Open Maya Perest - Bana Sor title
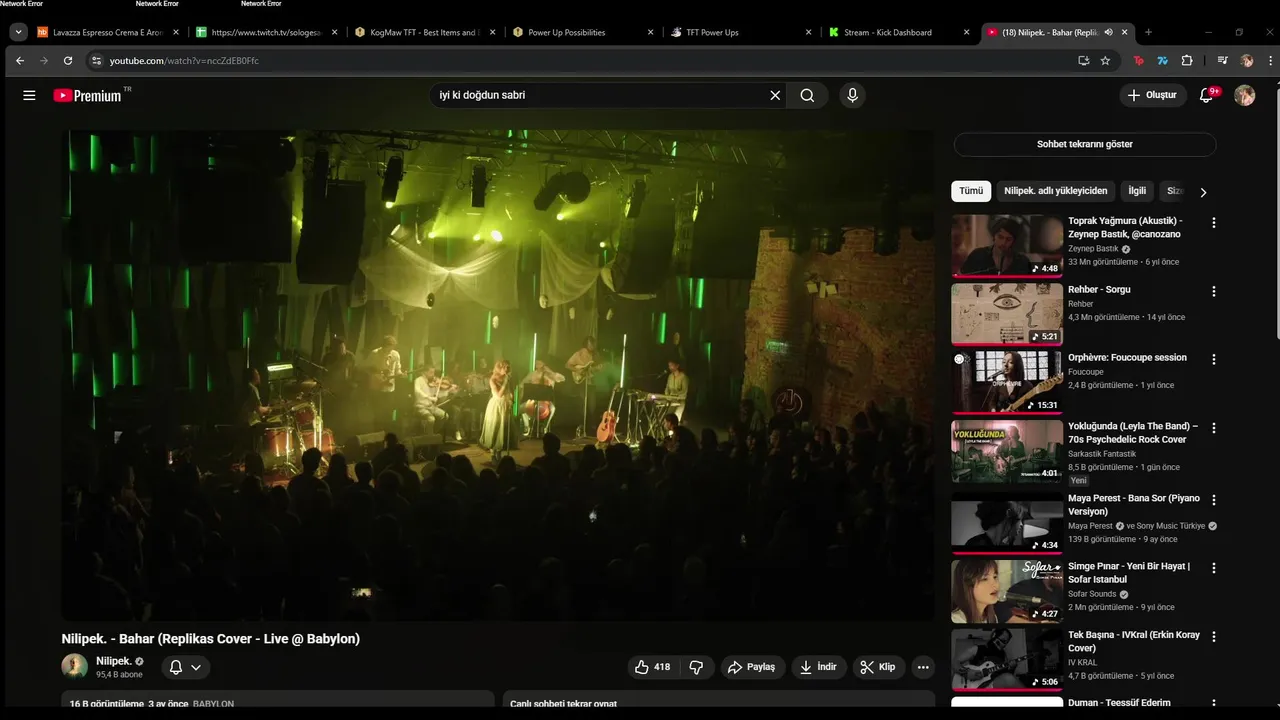Image resolution: width=1280 pixels, height=720 pixels. [x=1134, y=505]
